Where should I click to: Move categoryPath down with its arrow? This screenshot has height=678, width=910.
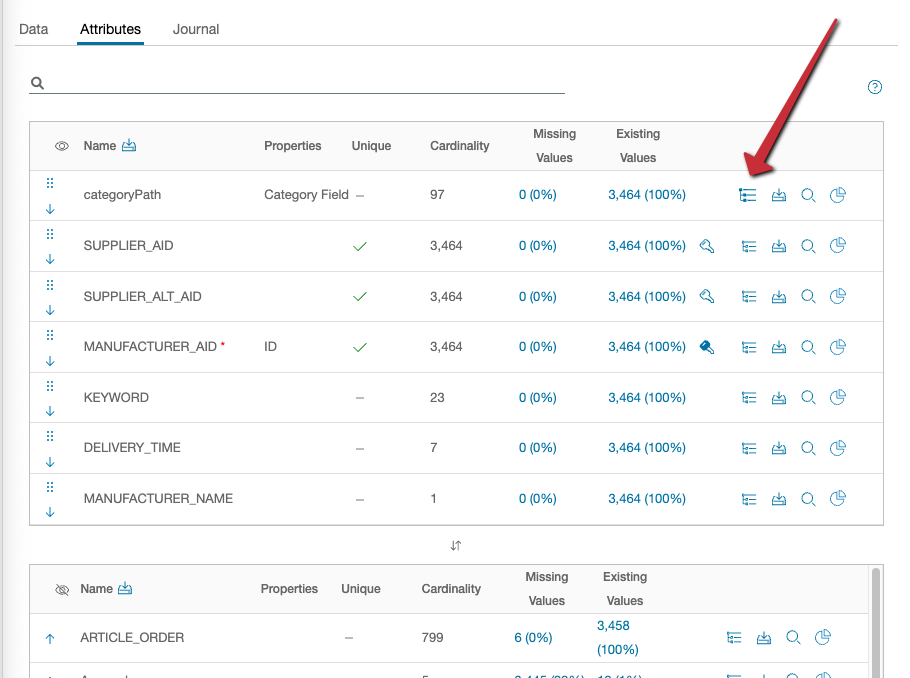point(50,208)
